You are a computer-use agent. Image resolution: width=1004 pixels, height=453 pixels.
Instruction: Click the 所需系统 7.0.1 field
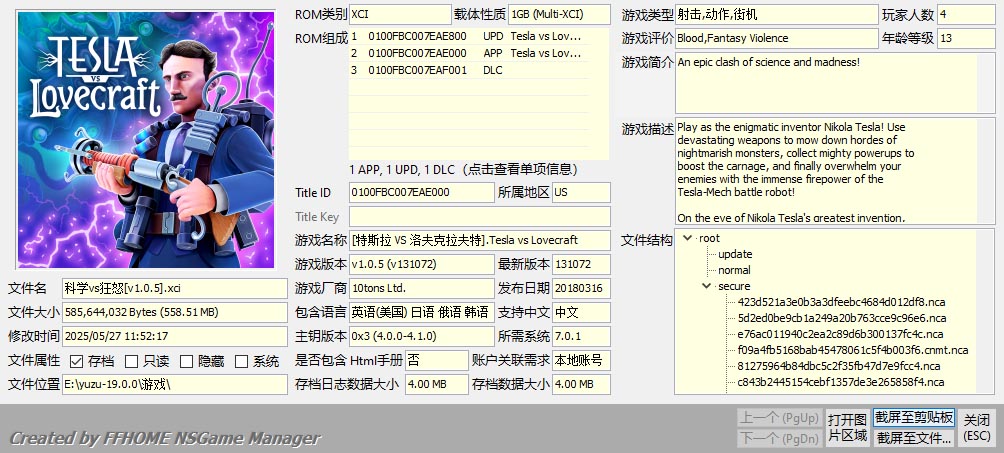(581, 336)
